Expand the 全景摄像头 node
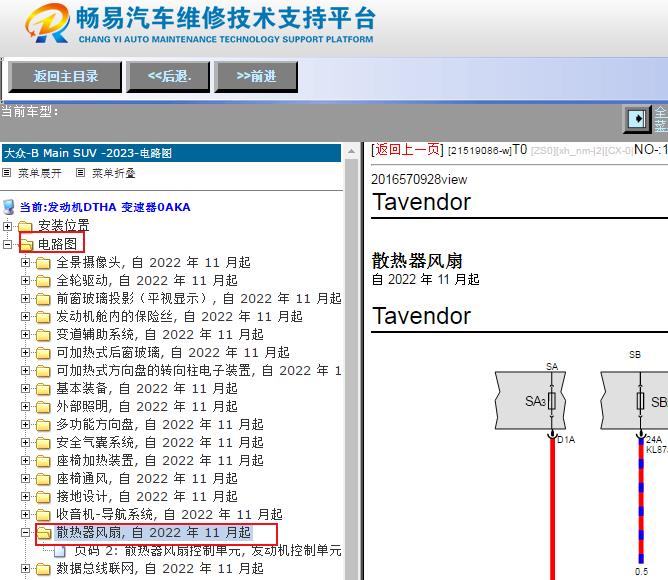Viewport: 668px width, 580px height. (26, 263)
